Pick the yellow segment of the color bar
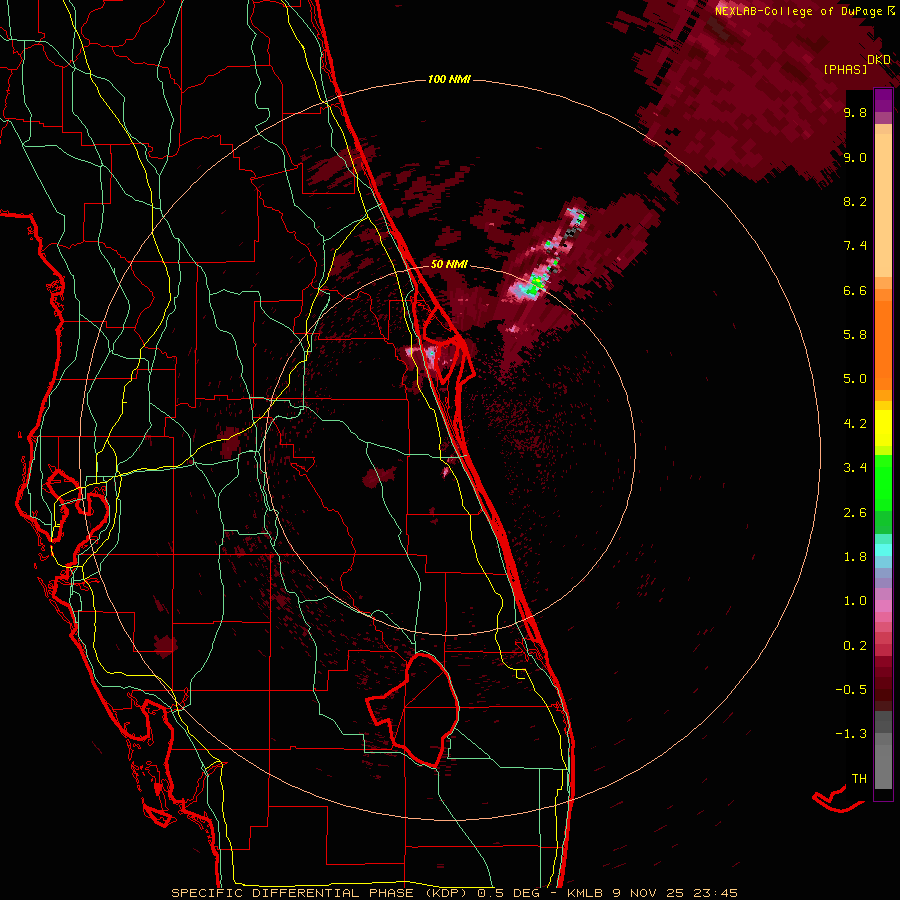This screenshot has width=900, height=900. click(883, 427)
